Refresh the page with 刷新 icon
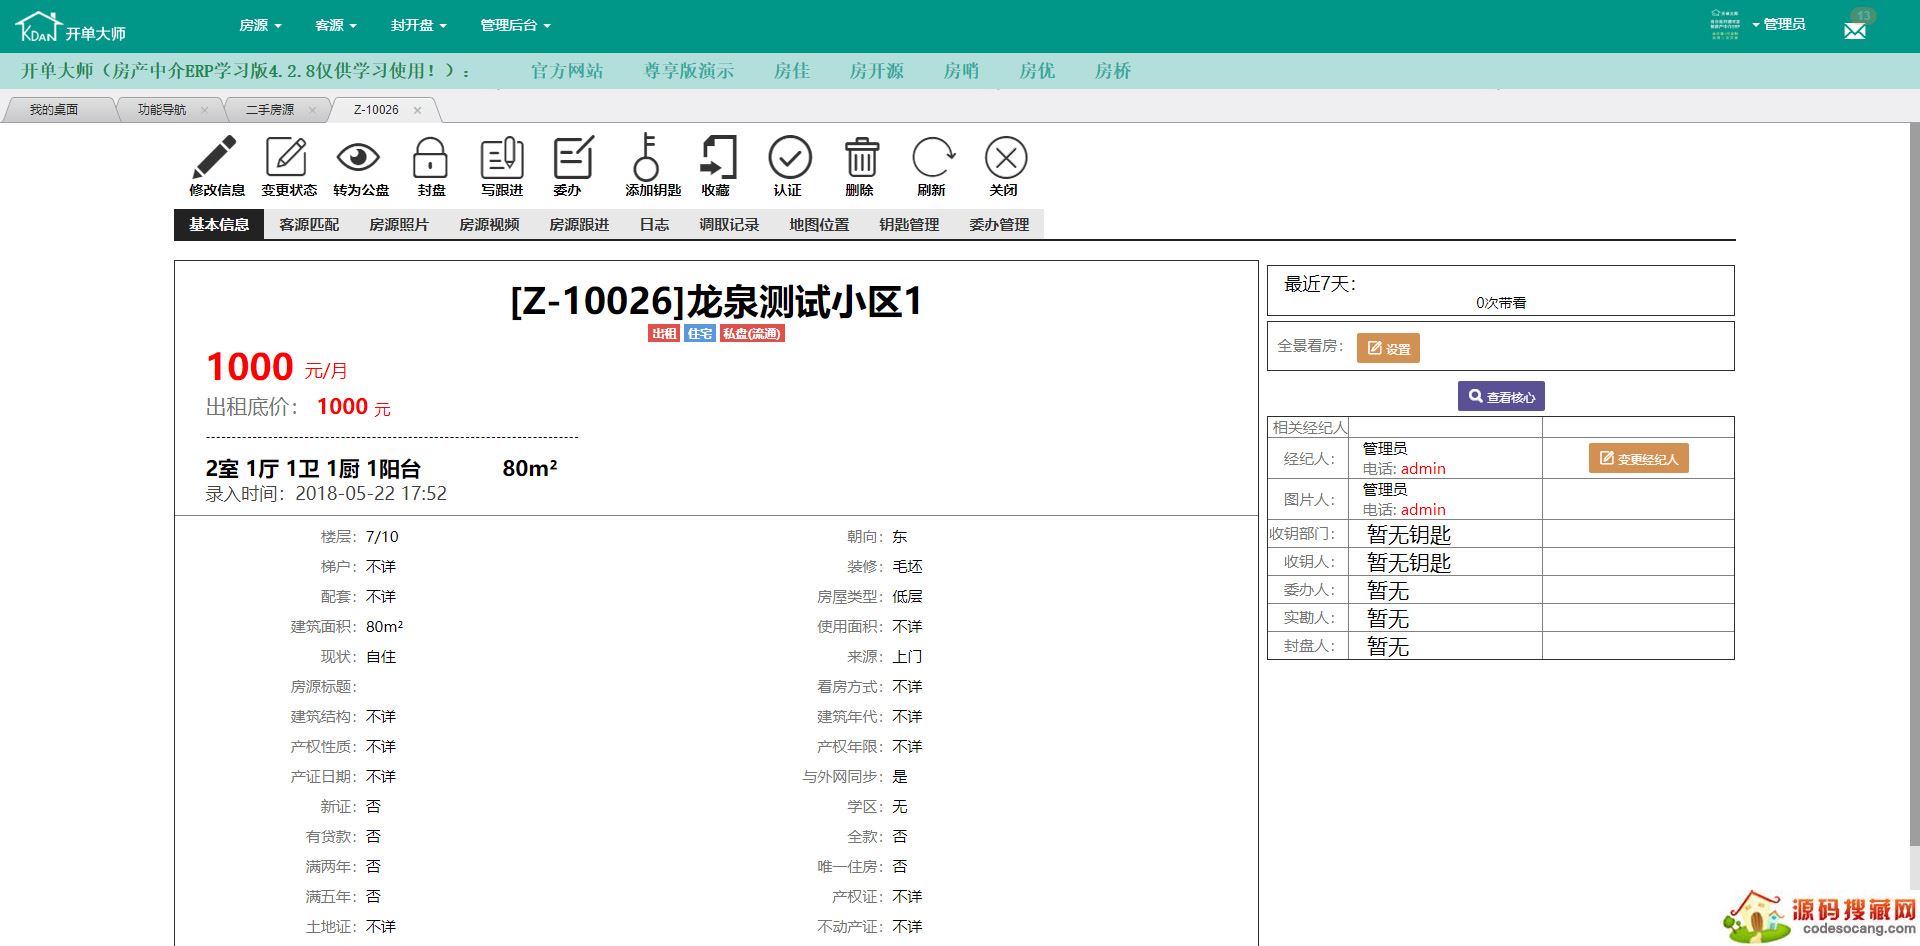This screenshot has width=1920, height=946. point(933,159)
